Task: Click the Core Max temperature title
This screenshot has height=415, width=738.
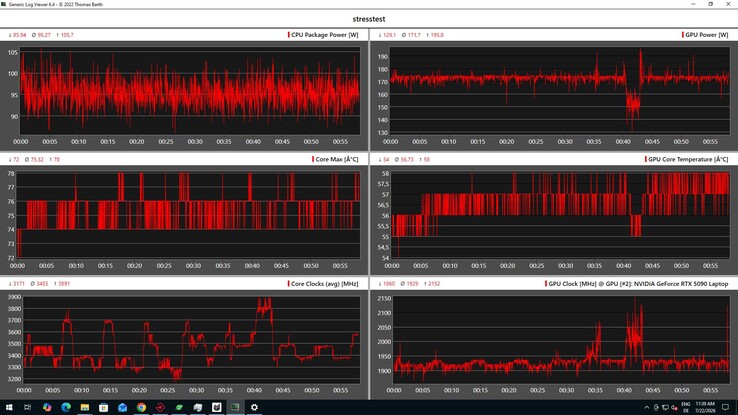Action: [337, 160]
